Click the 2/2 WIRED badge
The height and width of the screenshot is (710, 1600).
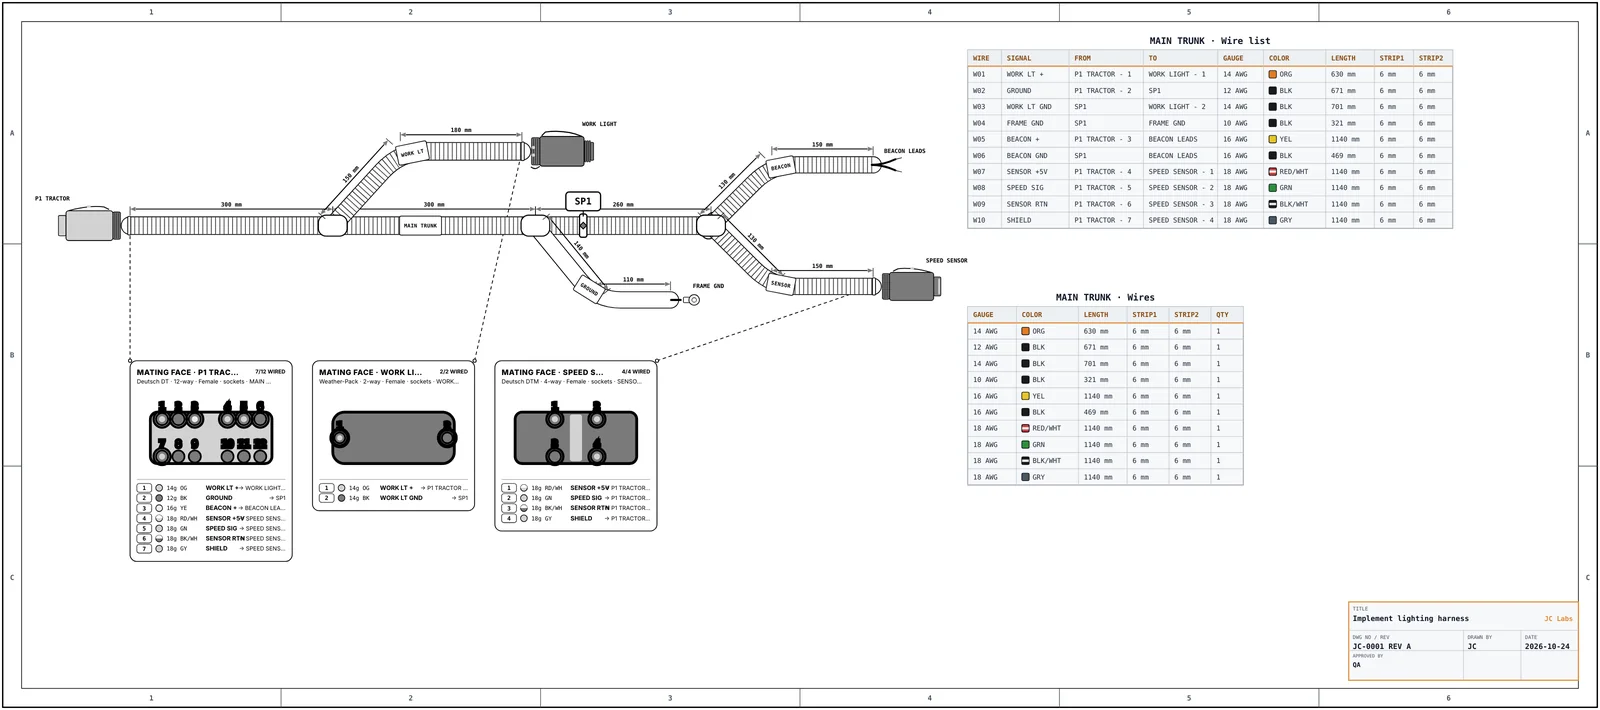(x=454, y=372)
